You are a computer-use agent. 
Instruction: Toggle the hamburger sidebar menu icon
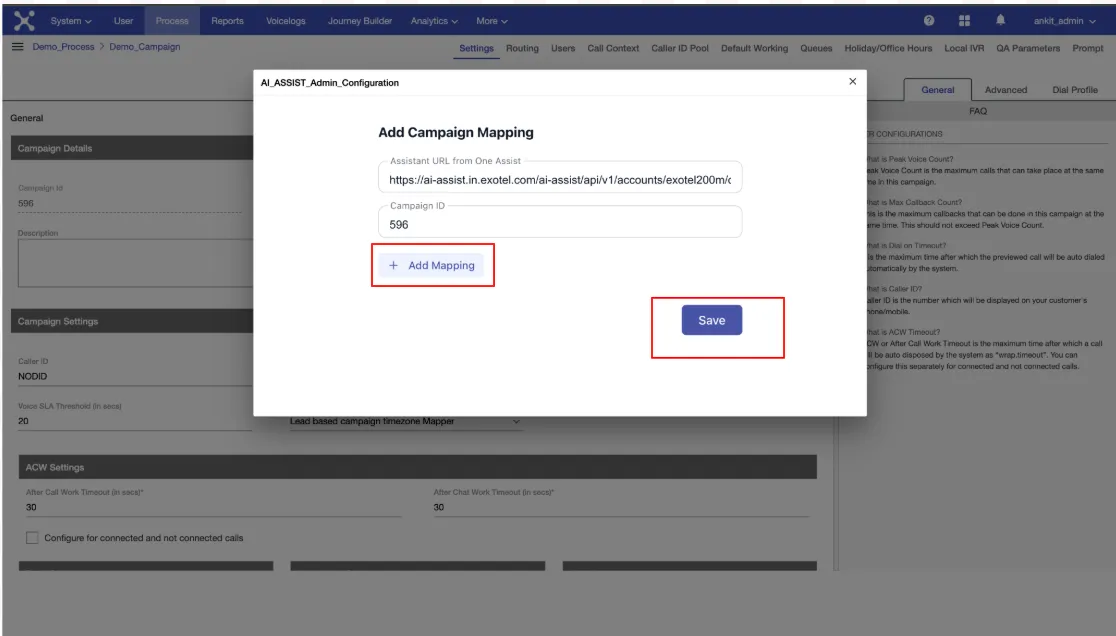click(x=18, y=46)
